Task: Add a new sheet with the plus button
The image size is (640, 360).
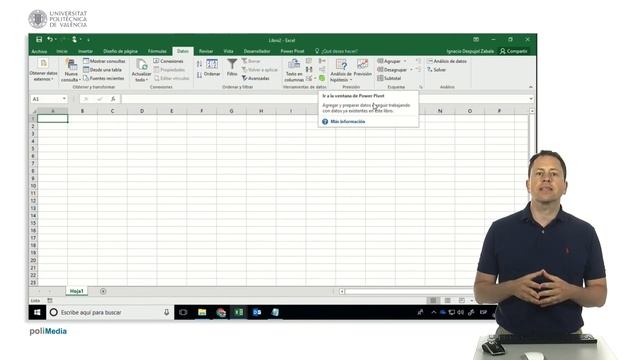Action: 103,291
